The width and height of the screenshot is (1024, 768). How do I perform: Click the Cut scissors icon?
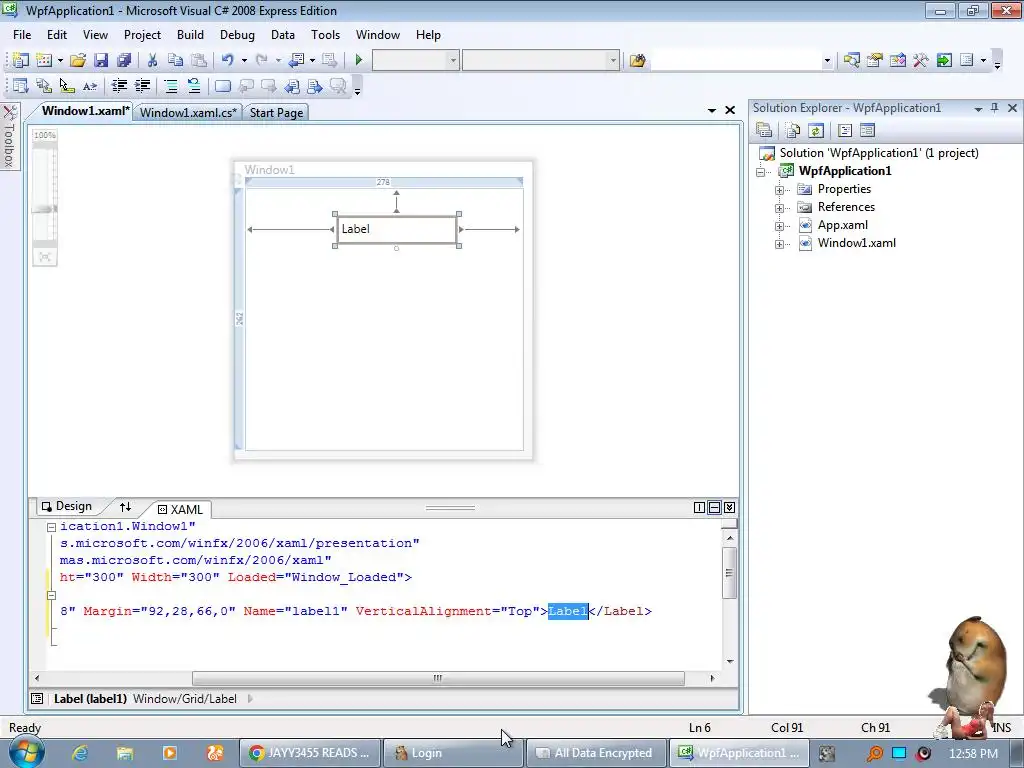coord(152,60)
